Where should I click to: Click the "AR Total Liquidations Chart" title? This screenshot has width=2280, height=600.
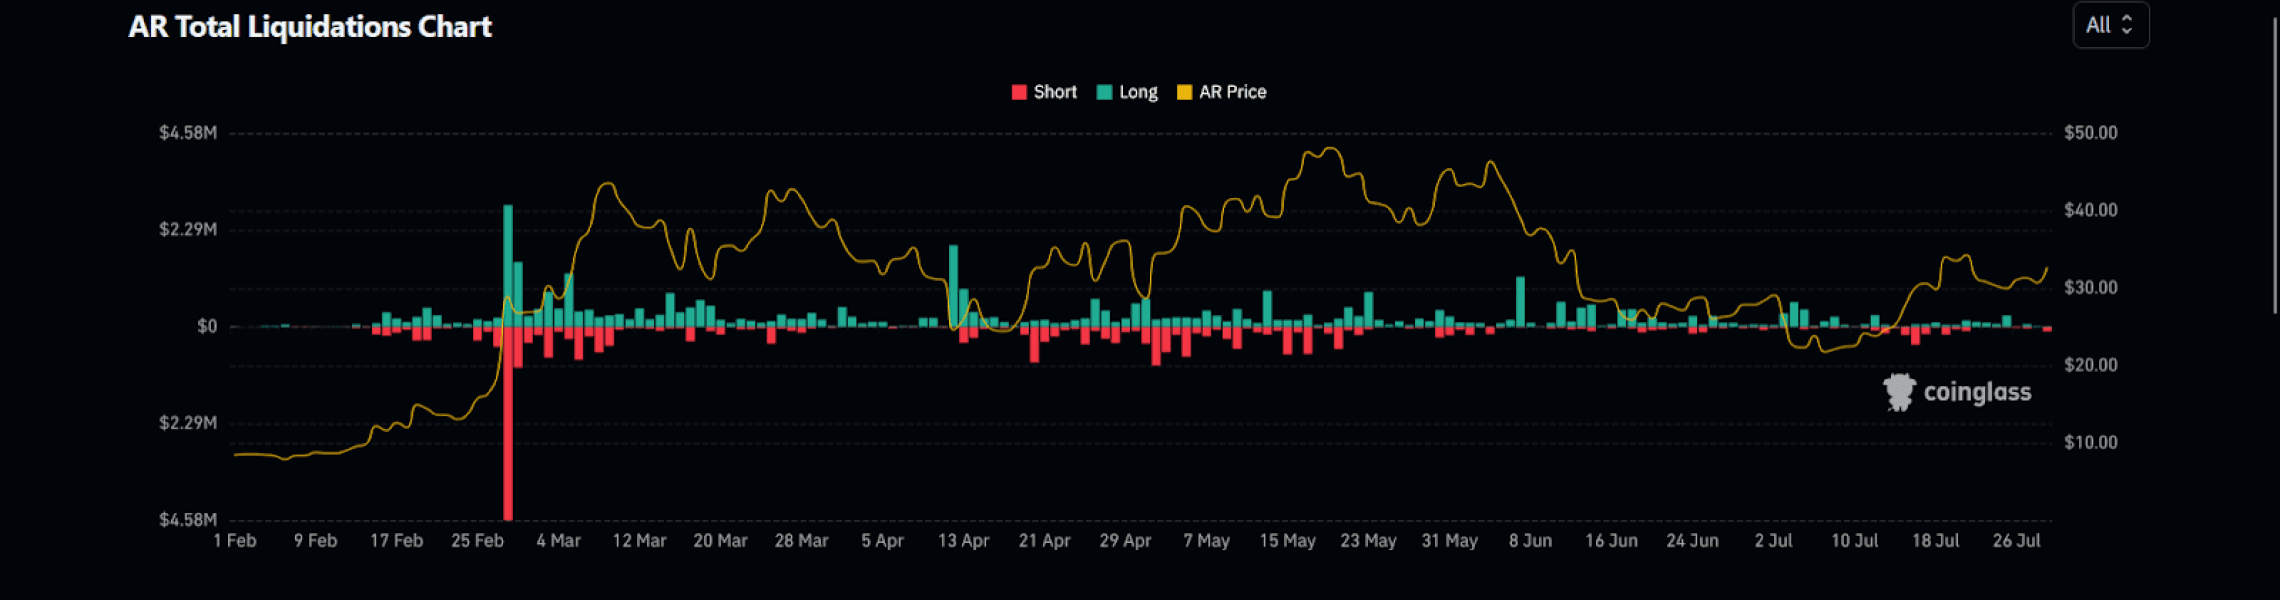point(310,27)
